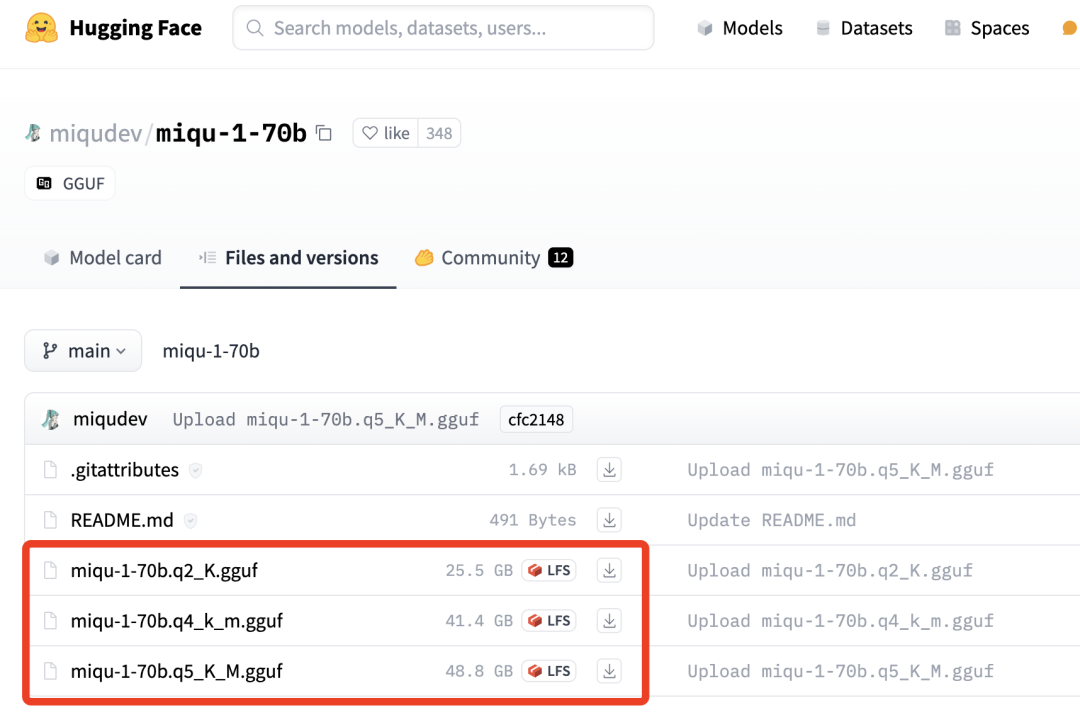
Task: Click the 48.8 GB file size
Action: [x=479, y=671]
